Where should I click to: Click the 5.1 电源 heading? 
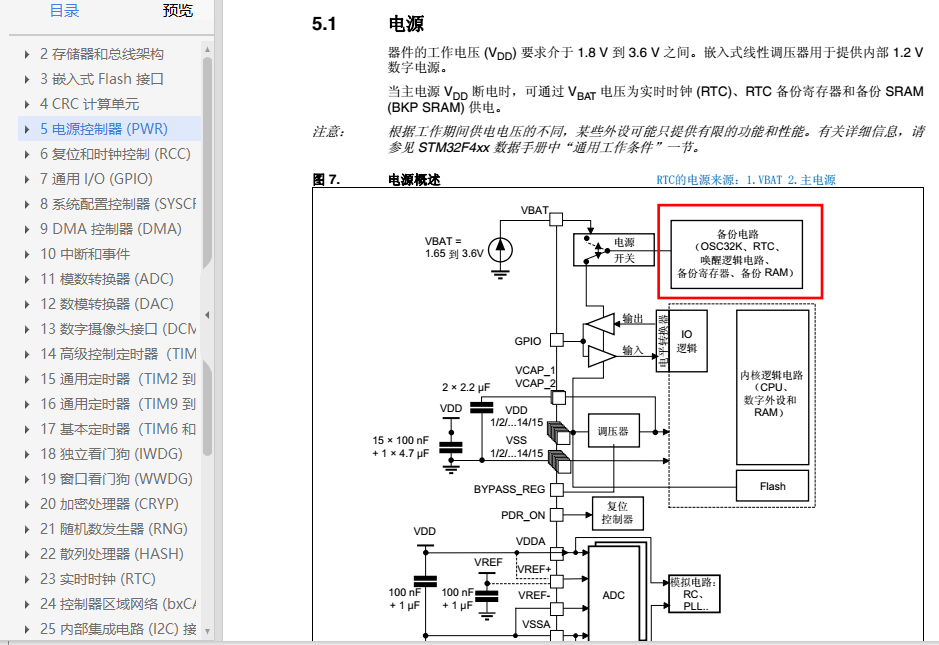pos(368,24)
